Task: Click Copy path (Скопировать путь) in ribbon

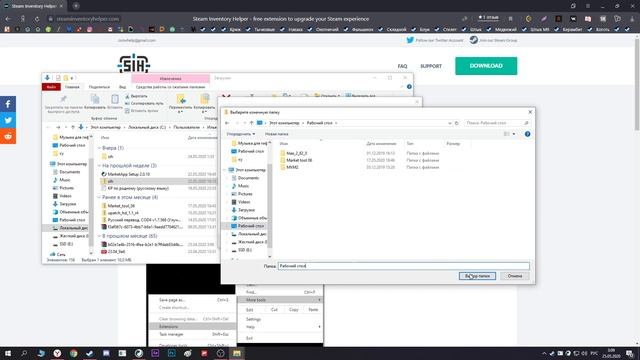Action: click(144, 104)
